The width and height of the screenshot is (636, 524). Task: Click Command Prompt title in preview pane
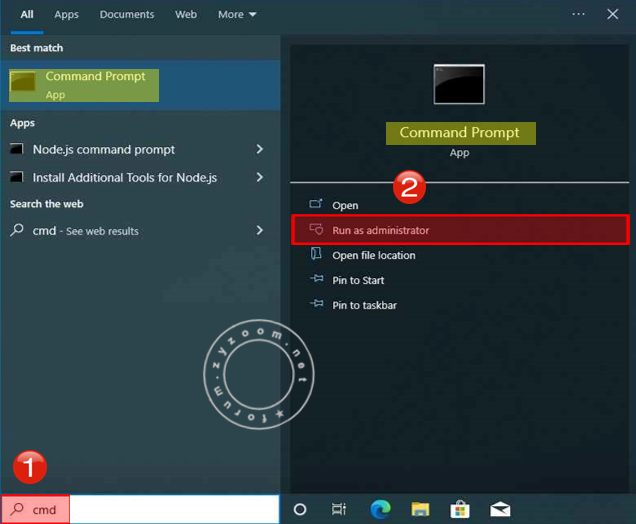coord(460,133)
